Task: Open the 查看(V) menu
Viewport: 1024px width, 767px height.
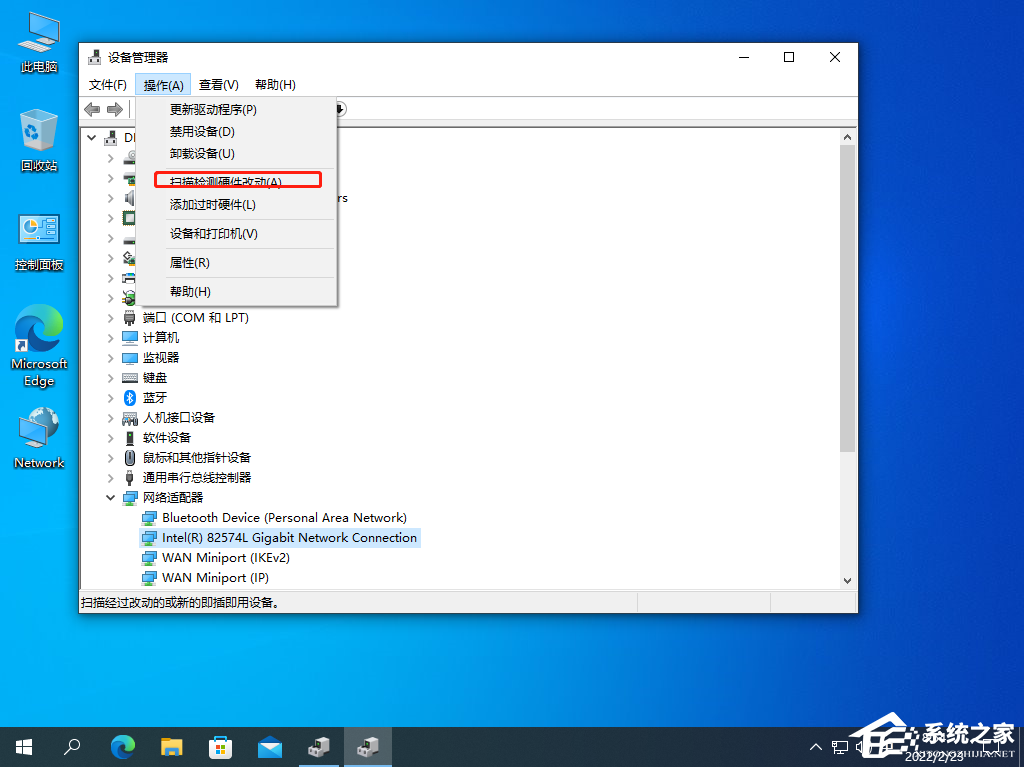Action: coord(218,84)
